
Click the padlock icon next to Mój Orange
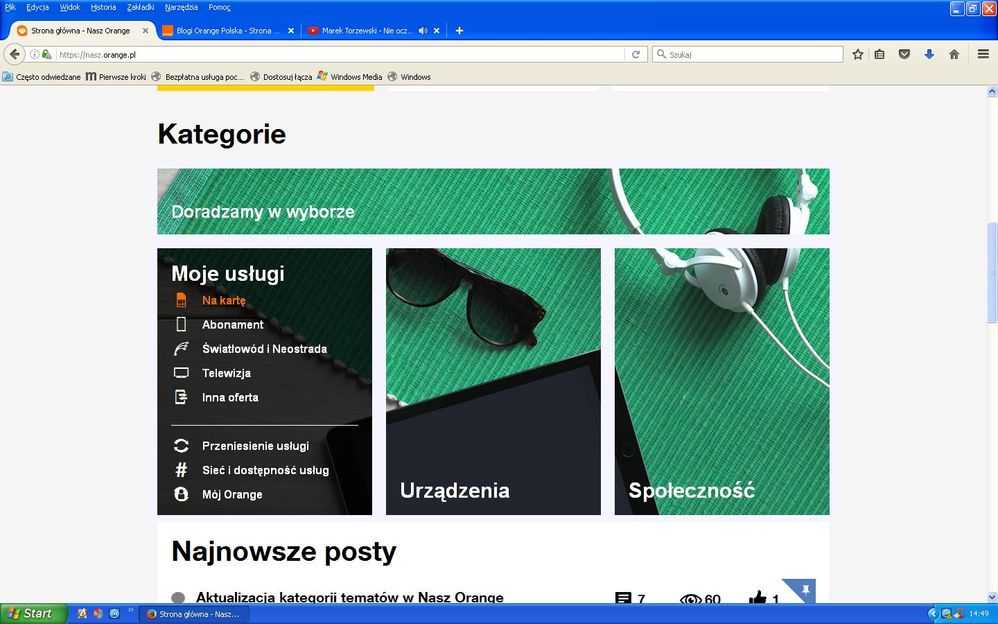[x=182, y=494]
